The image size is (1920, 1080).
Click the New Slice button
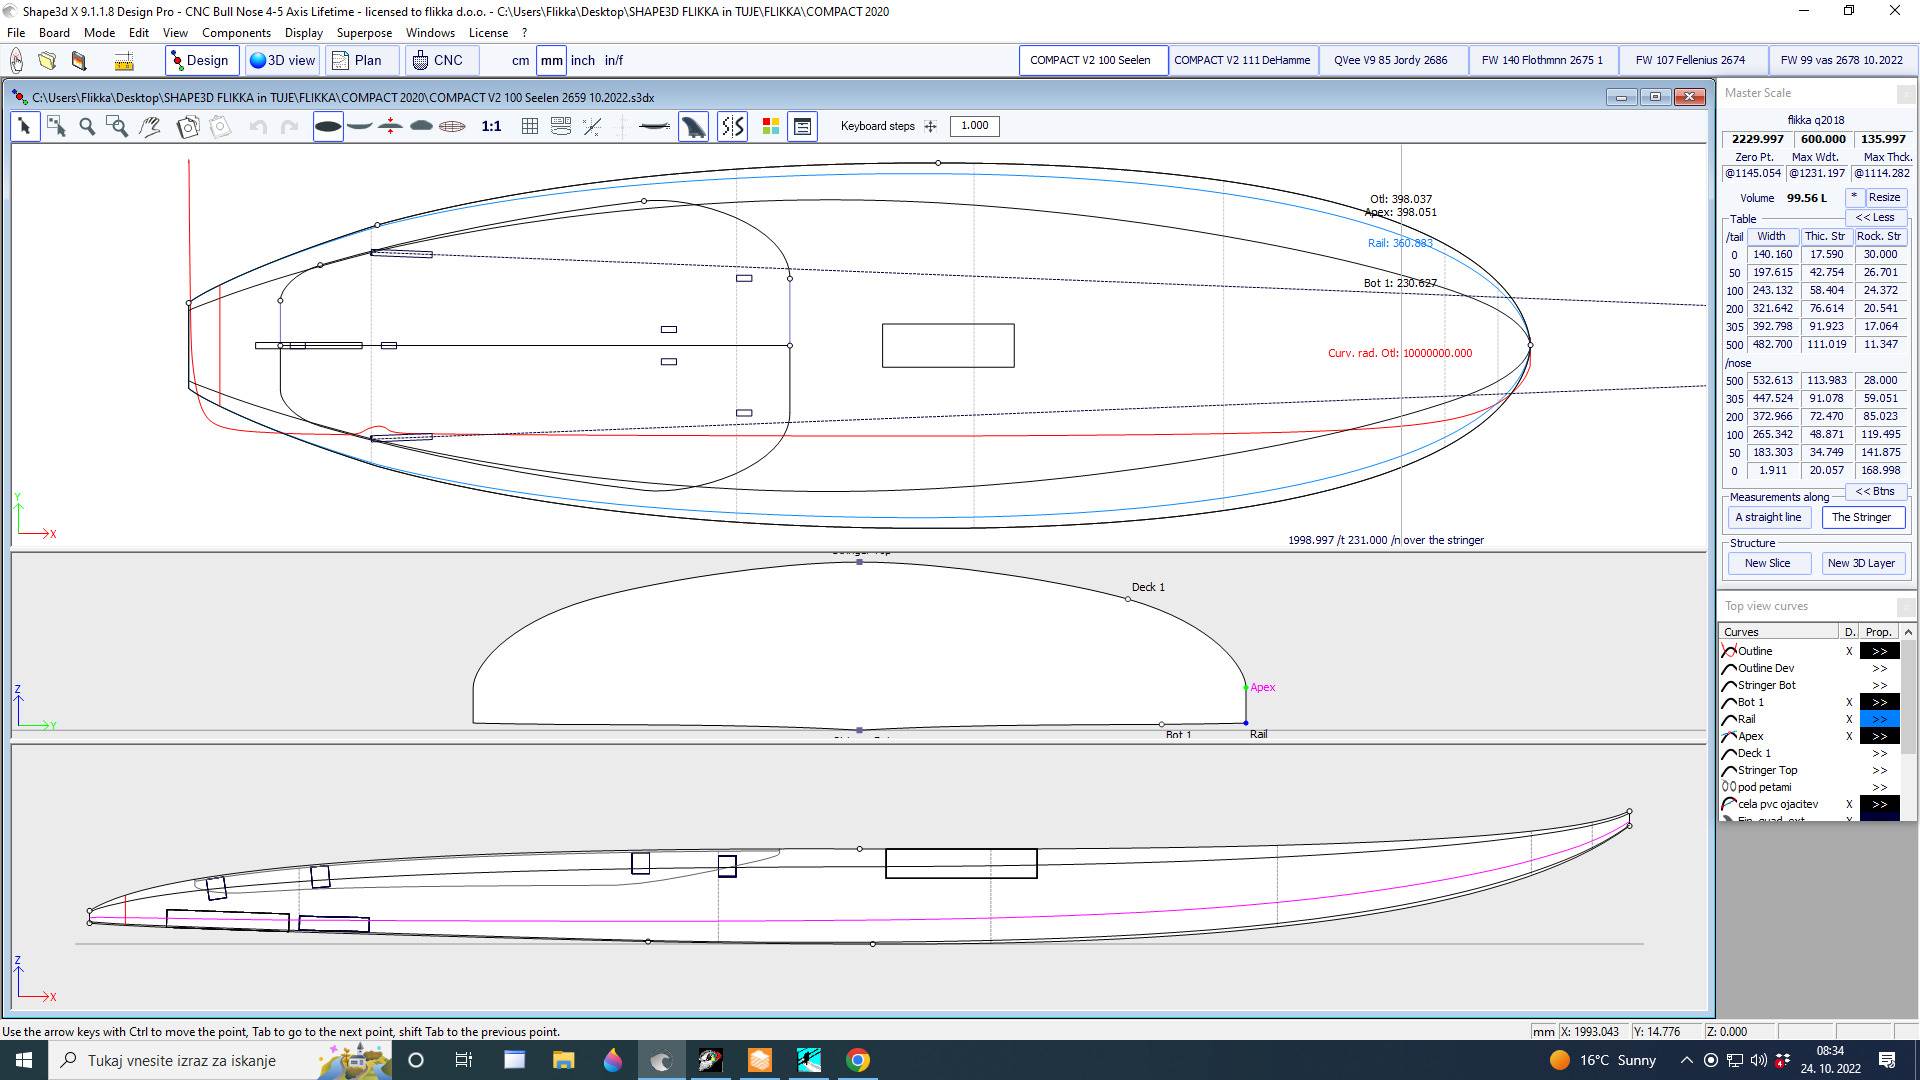pos(1767,563)
